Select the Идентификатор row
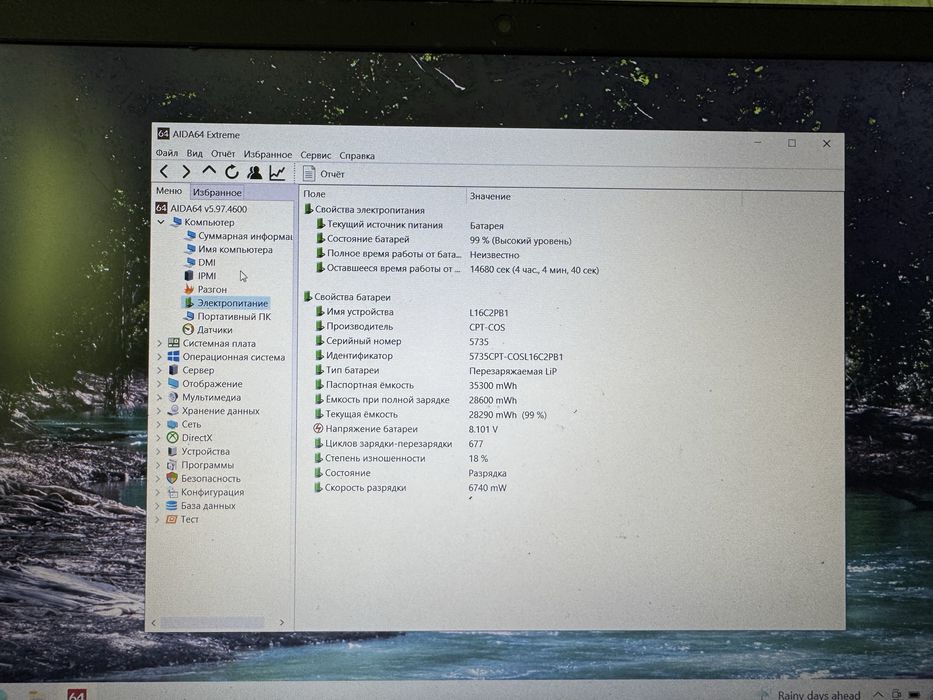933x700 pixels. [x=439, y=356]
